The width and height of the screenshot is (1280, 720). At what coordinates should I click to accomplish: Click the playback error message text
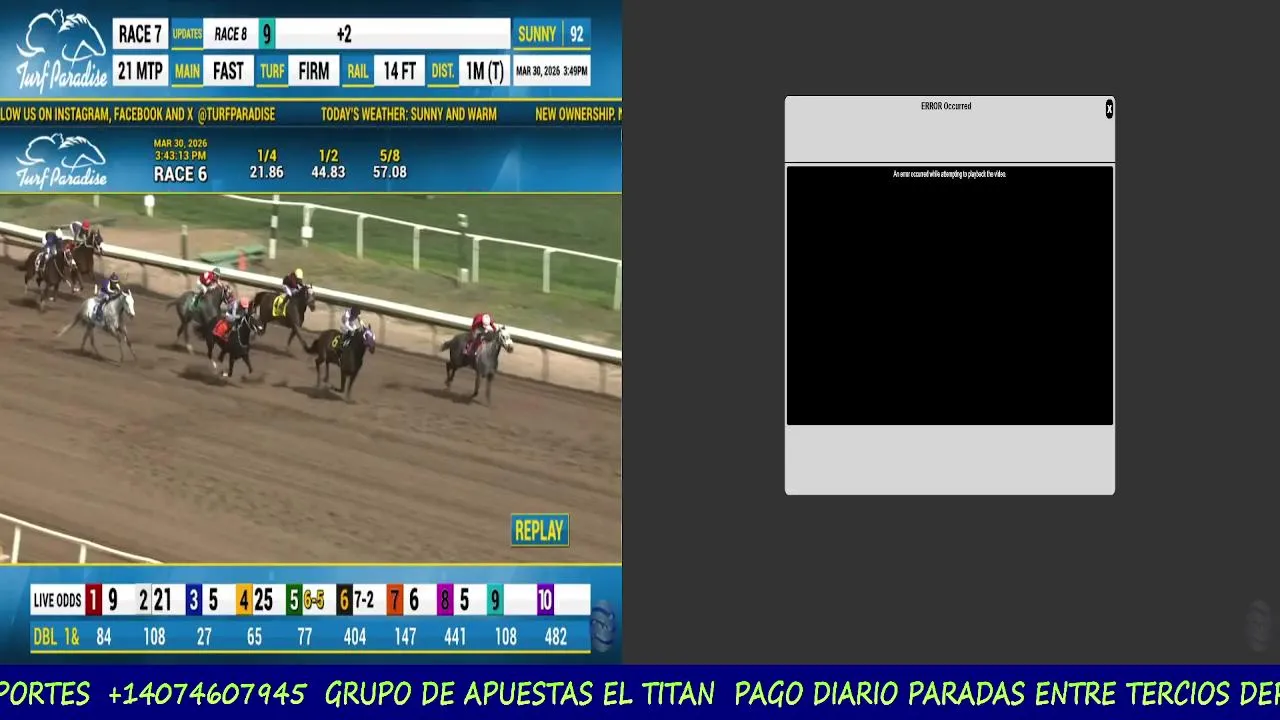949,174
